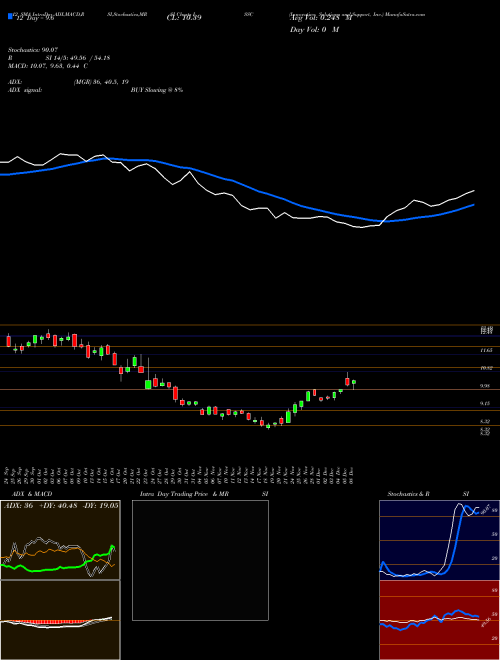Click the latest green candlestick on price chart
The image size is (500, 660).
354,383
